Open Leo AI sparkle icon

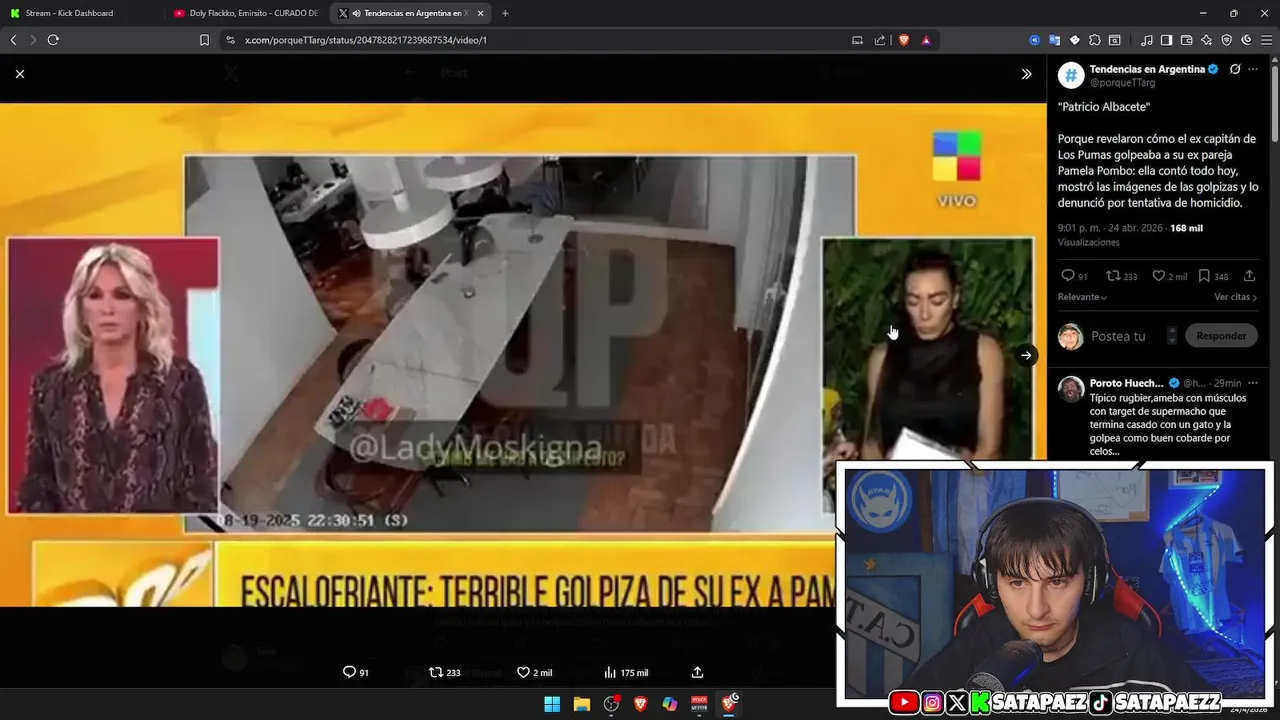tap(1207, 40)
